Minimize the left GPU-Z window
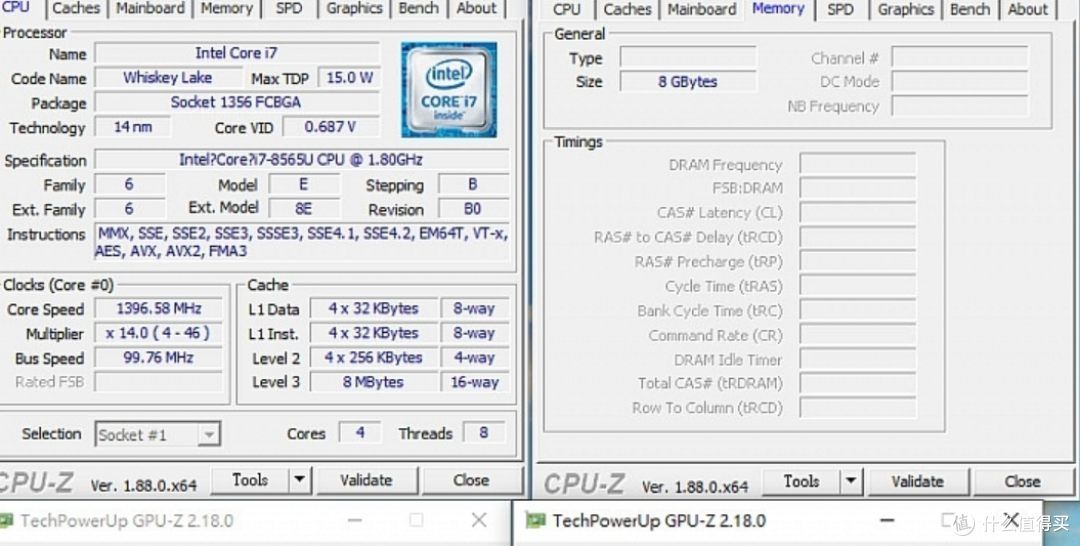1080x546 pixels. pos(354,520)
